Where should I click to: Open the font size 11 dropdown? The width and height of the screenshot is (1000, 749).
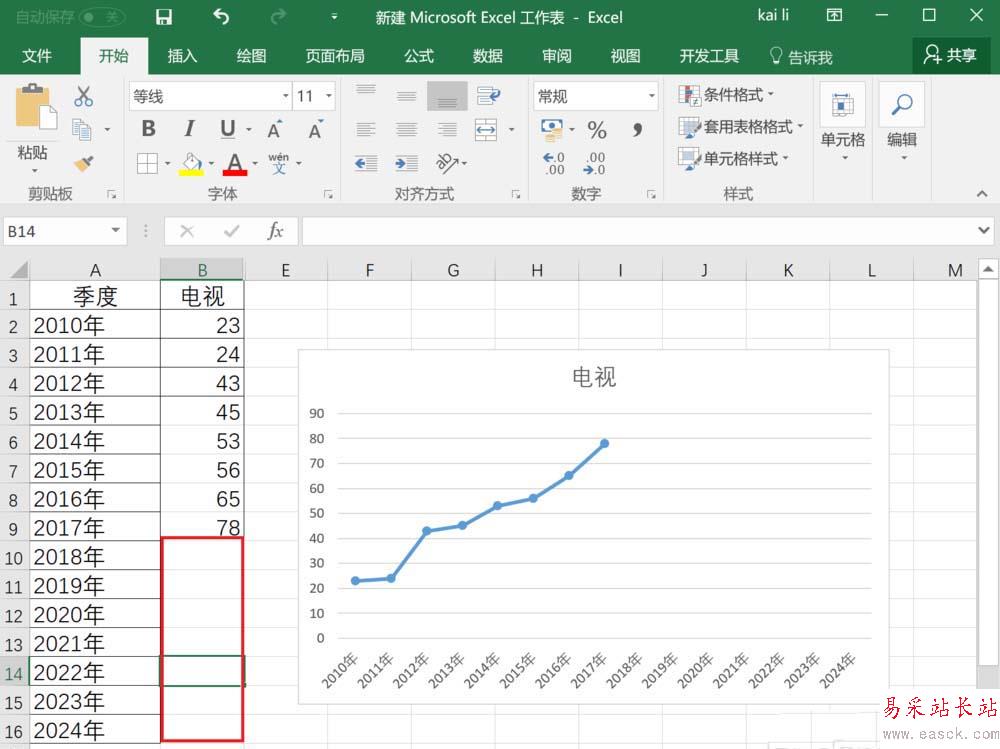tap(328, 96)
